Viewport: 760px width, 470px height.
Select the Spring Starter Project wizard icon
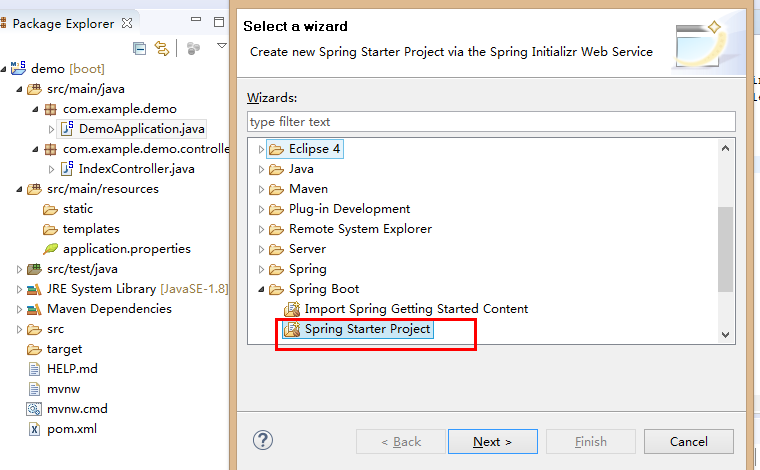tap(292, 330)
